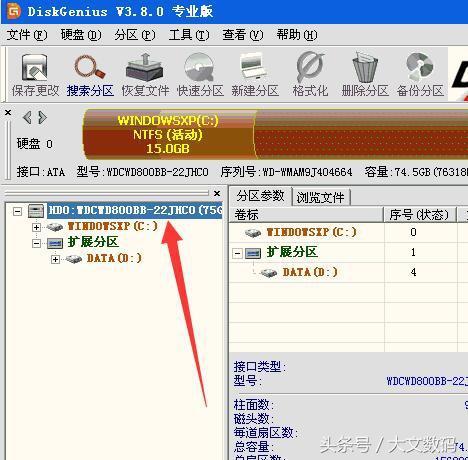Open the 帮助(H) menu
The width and height of the screenshot is (468, 460).
coord(297,35)
